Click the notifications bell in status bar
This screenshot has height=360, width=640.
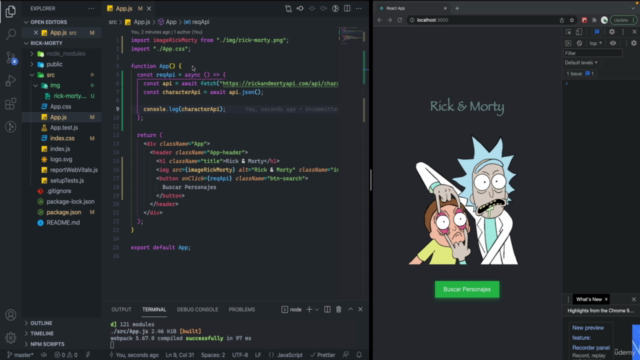pos(359,355)
